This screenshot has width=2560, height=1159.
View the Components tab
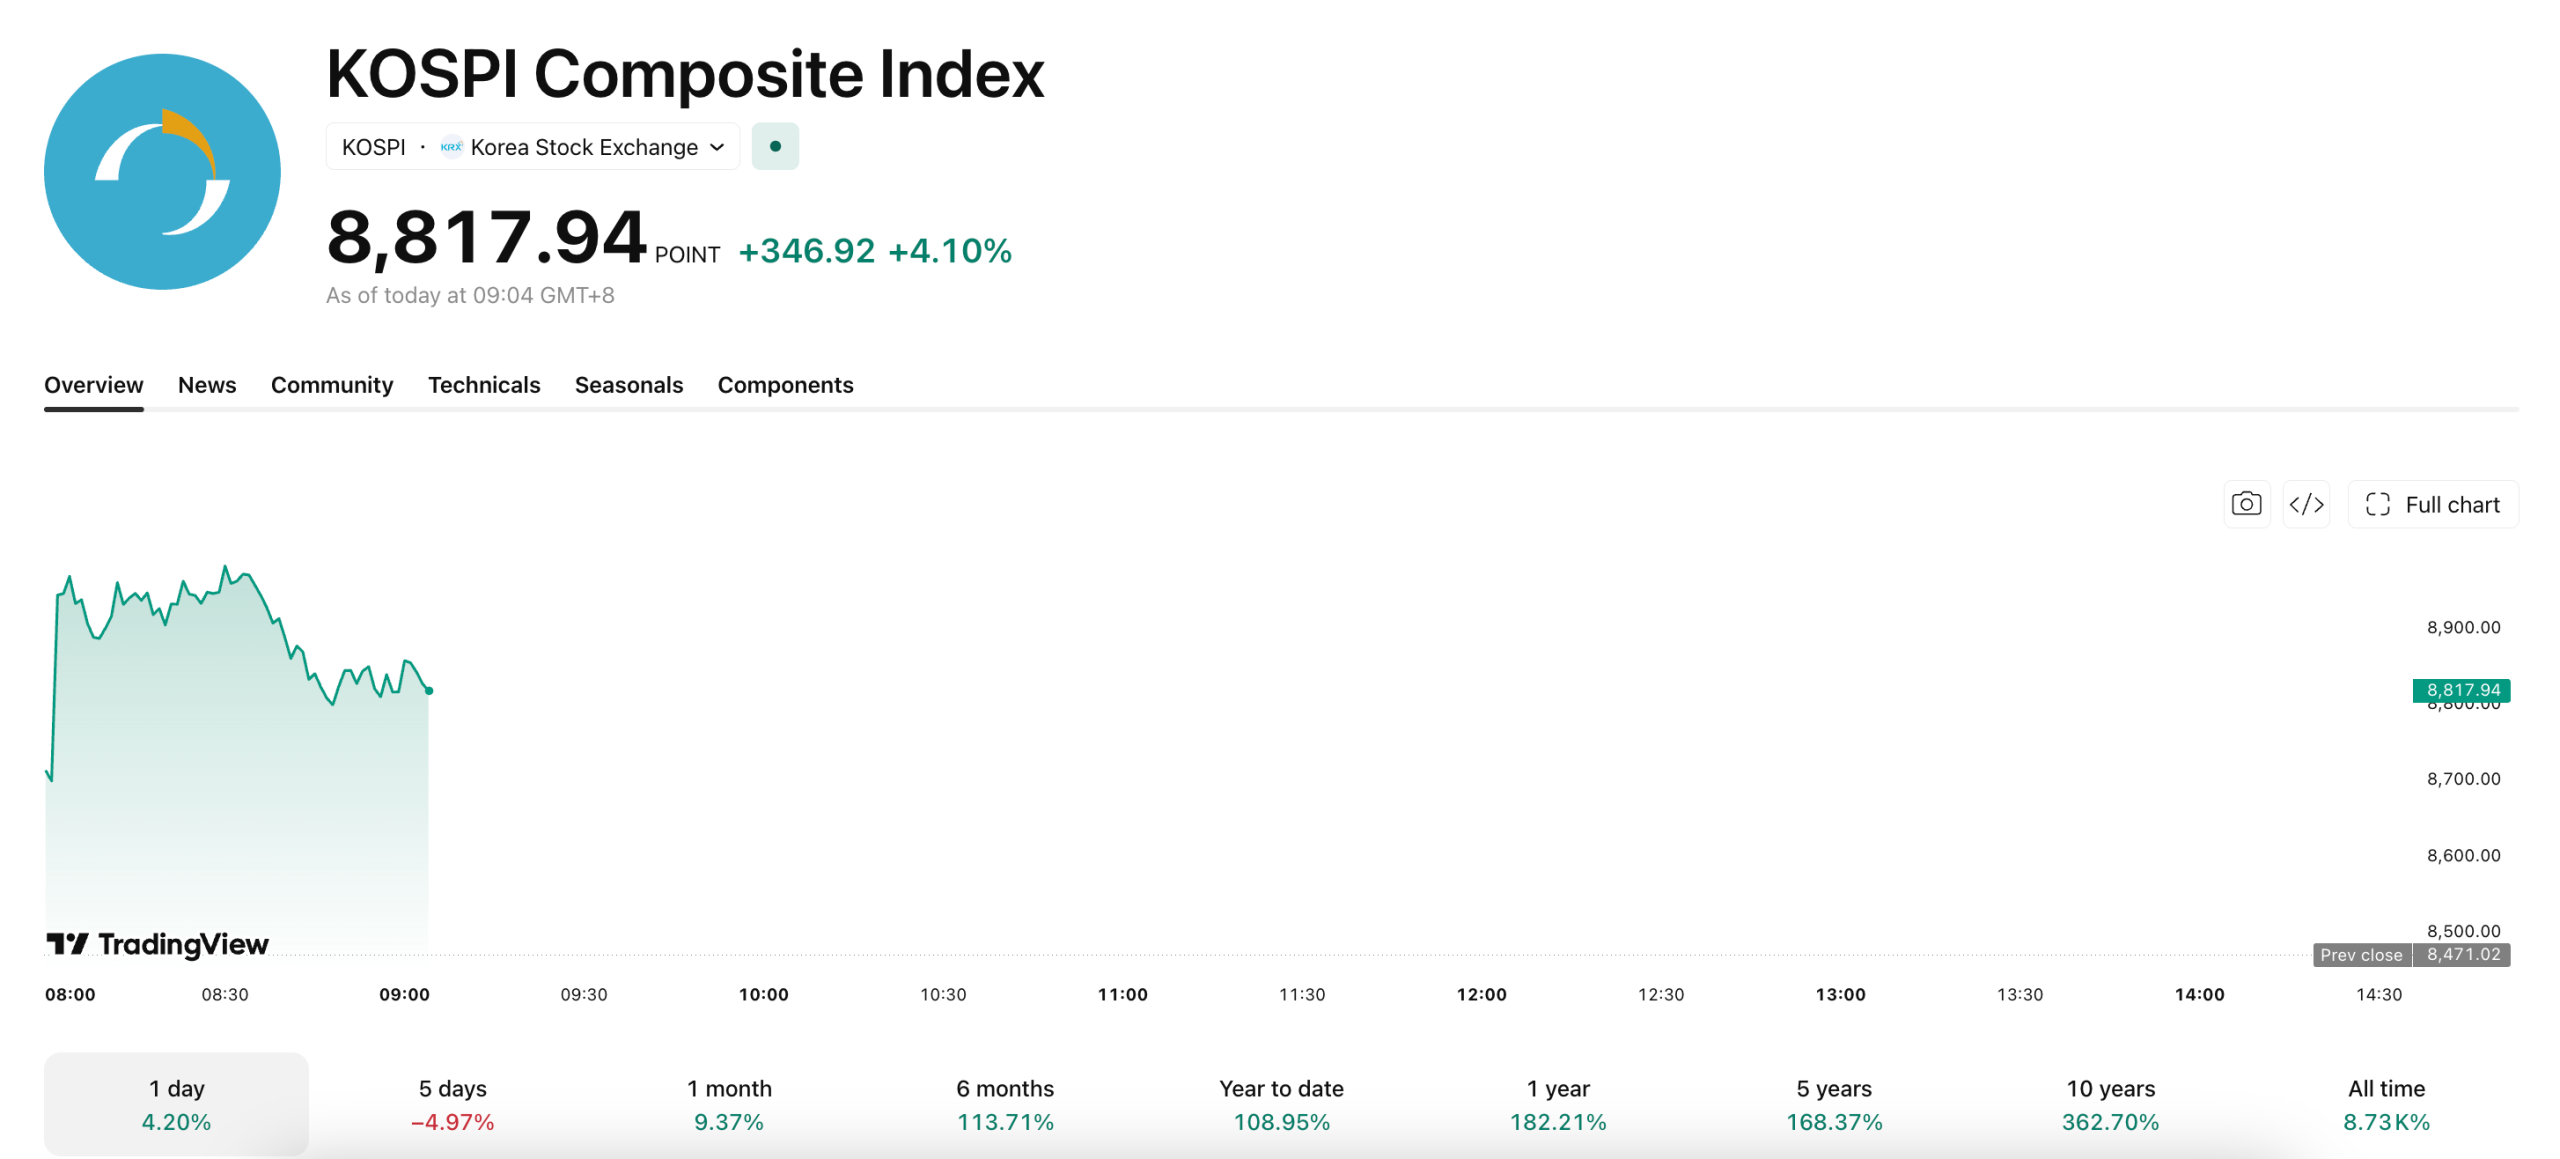[x=785, y=385]
